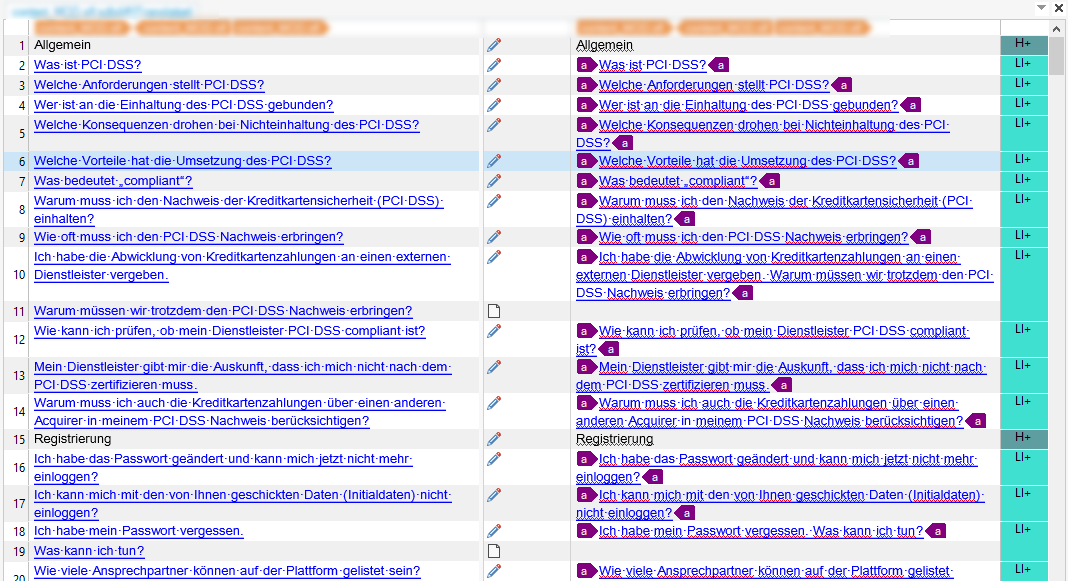1068x581 pixels.
Task: Select row number 11
Action: [19, 311]
